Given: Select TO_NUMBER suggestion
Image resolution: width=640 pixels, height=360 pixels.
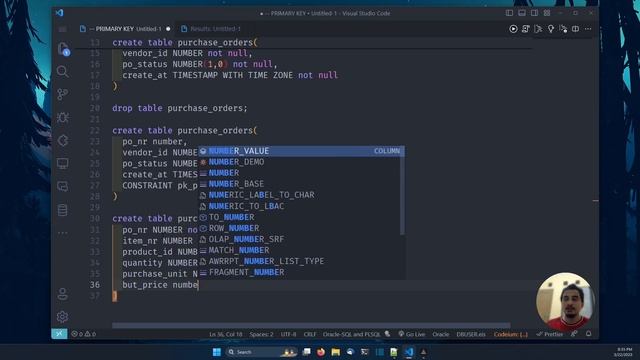Looking at the screenshot, I should coord(299,217).
